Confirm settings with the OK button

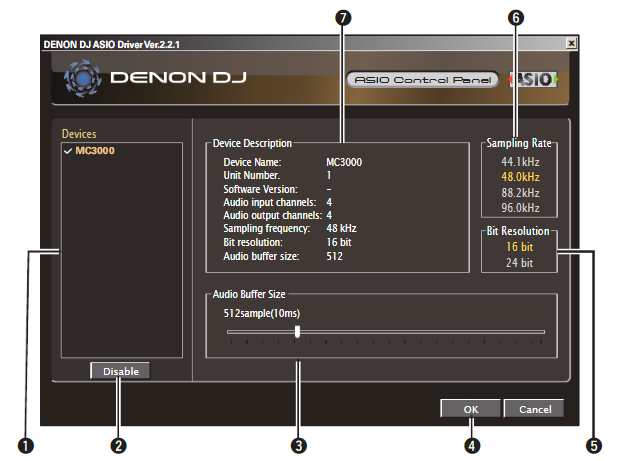471,409
